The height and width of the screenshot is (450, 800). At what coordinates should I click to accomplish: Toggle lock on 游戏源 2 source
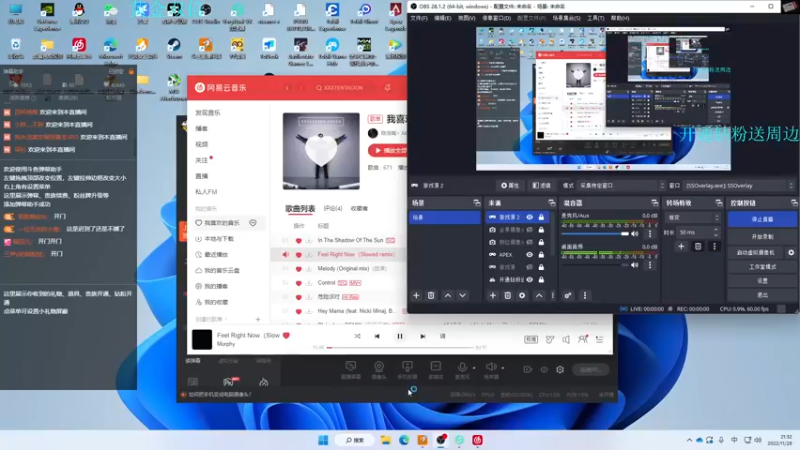(541, 217)
